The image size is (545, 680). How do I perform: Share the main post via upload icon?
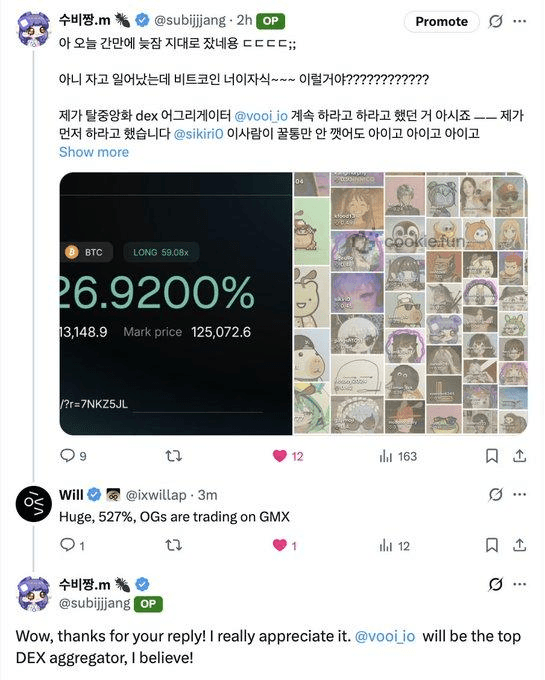point(519,456)
